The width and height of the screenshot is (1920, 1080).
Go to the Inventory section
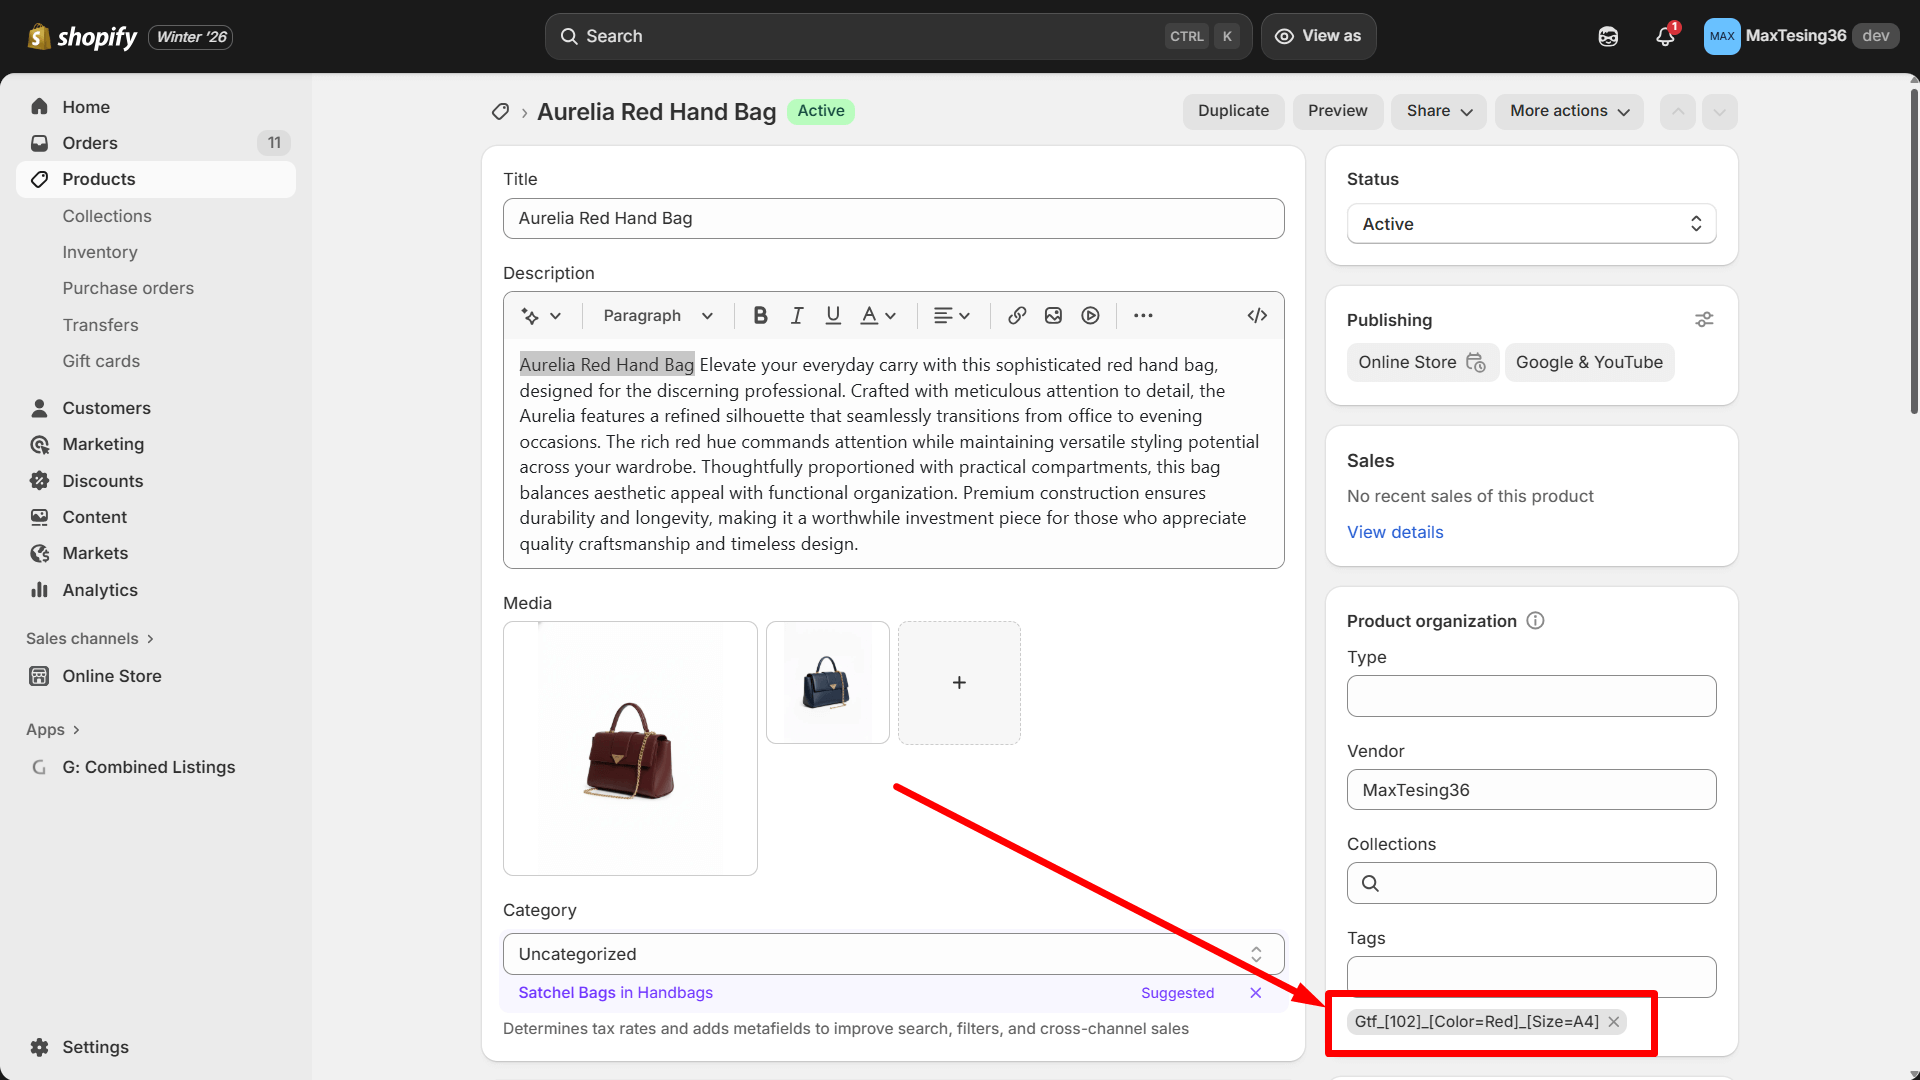(99, 252)
